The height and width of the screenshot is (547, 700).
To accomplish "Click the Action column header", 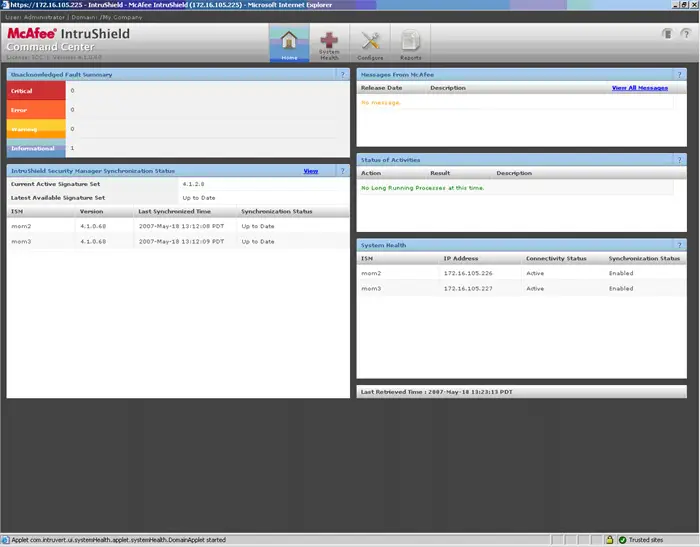I will (371, 173).
